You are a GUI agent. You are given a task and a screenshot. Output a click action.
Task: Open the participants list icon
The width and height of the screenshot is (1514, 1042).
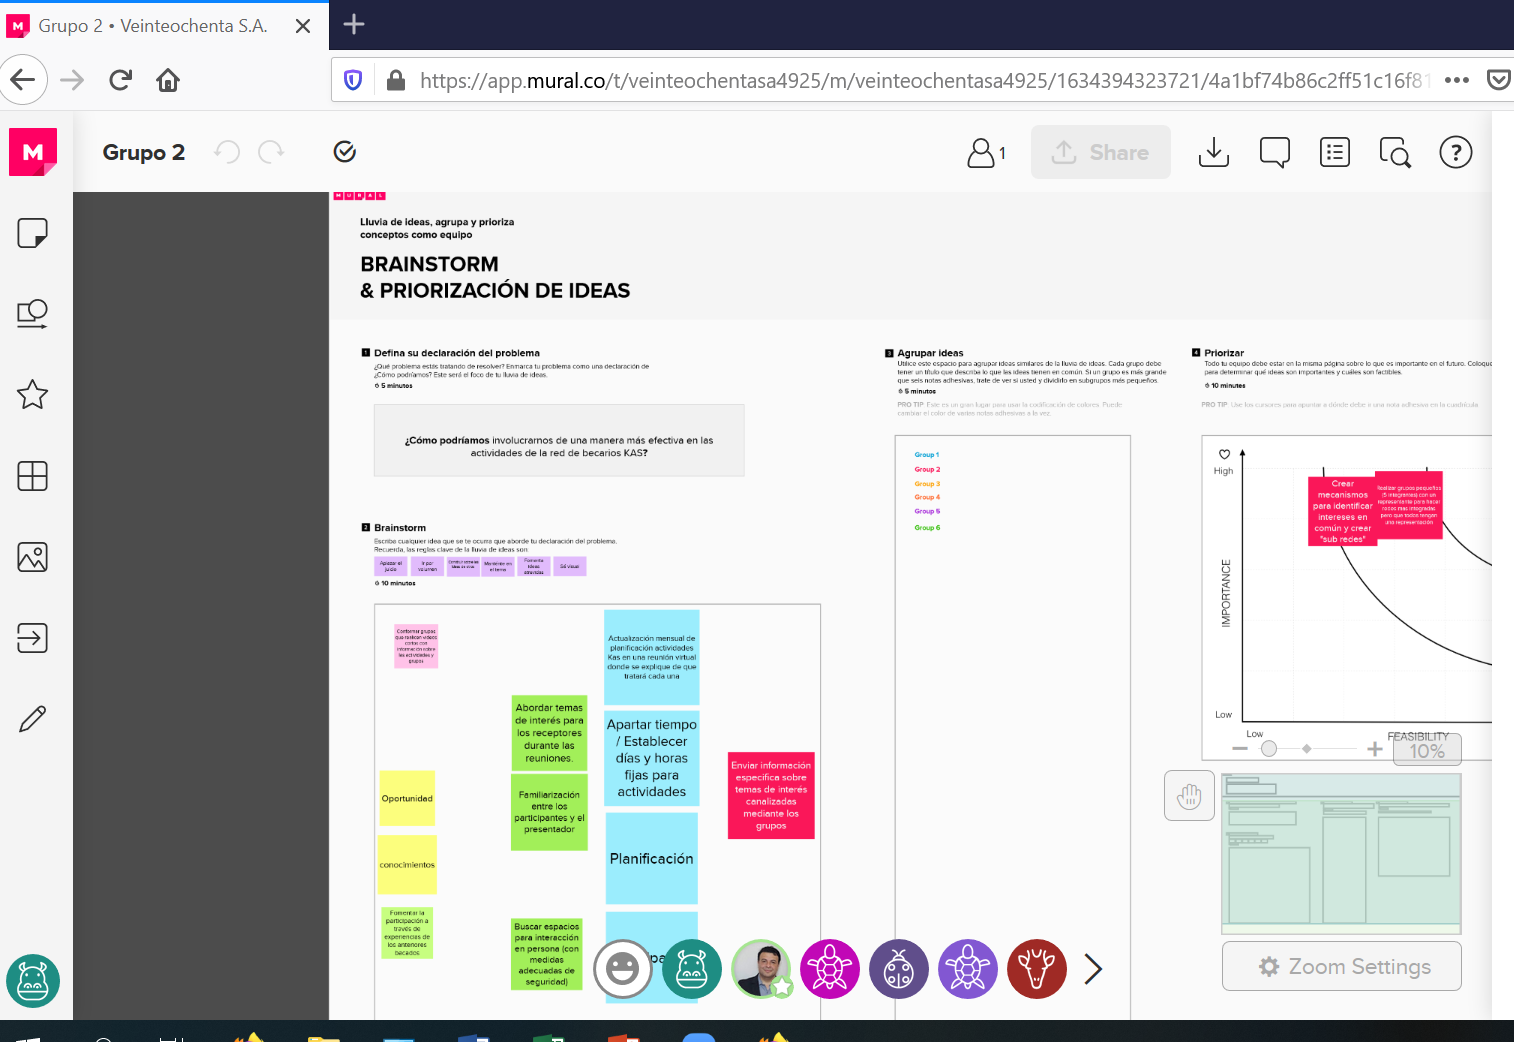[x=986, y=152]
